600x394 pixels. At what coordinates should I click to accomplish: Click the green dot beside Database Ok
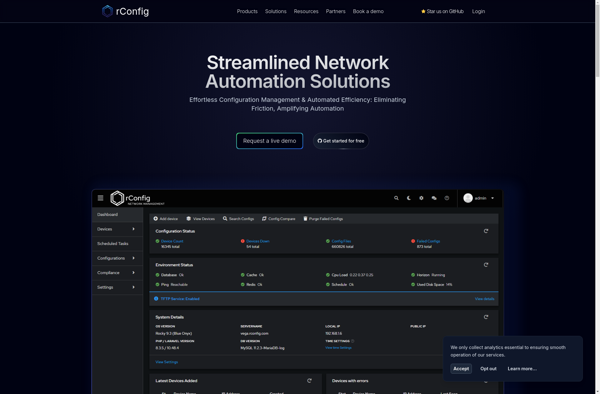coord(157,275)
